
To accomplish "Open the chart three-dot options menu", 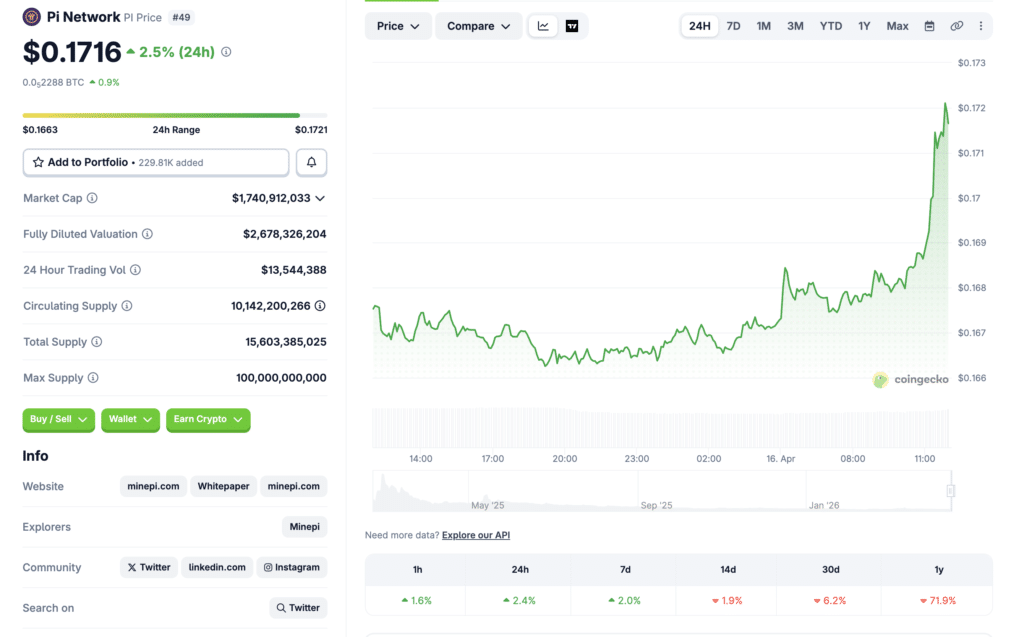I will [980, 26].
